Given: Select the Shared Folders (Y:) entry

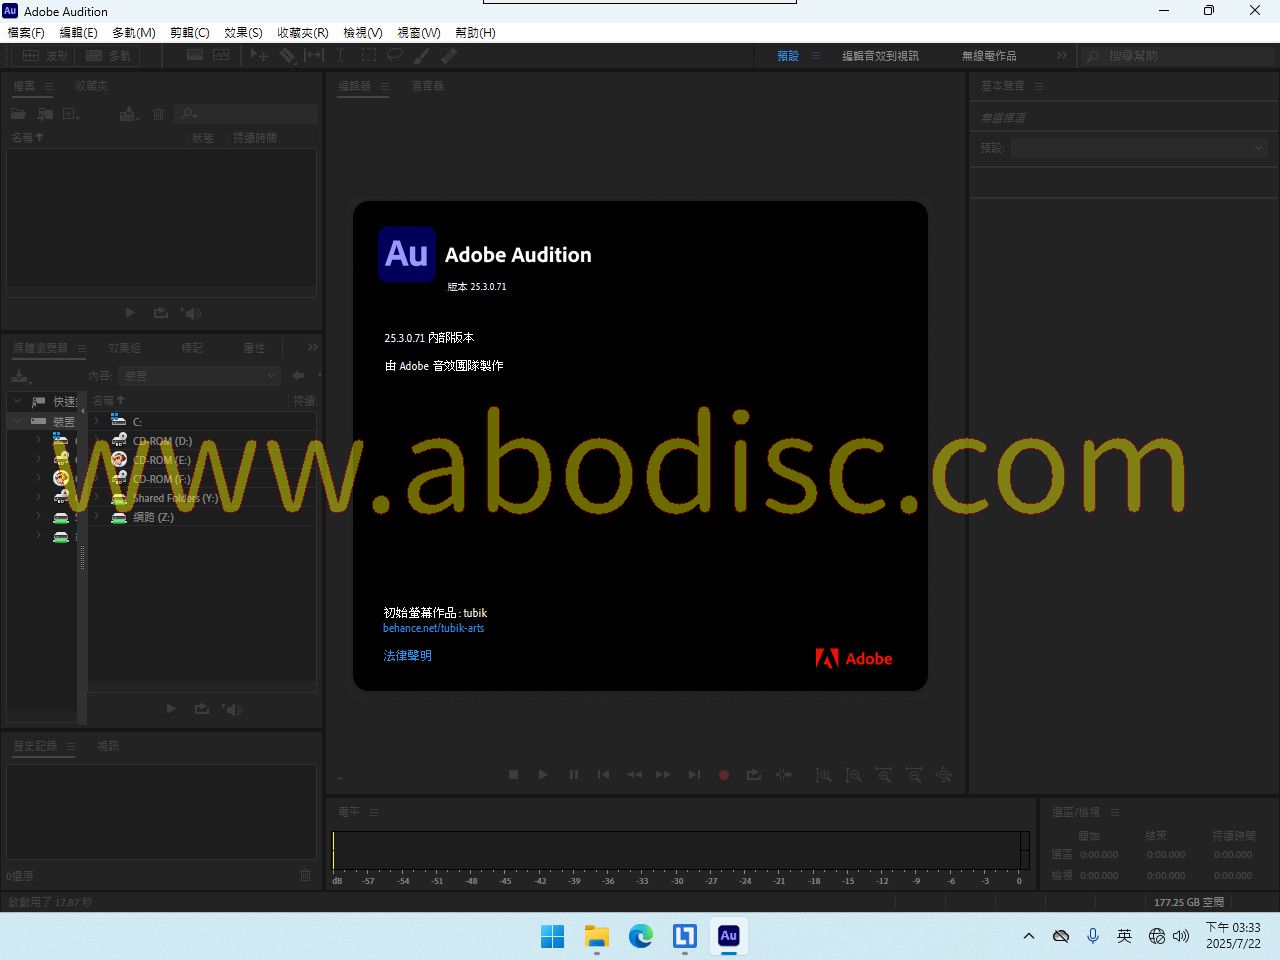Looking at the screenshot, I should (175, 498).
